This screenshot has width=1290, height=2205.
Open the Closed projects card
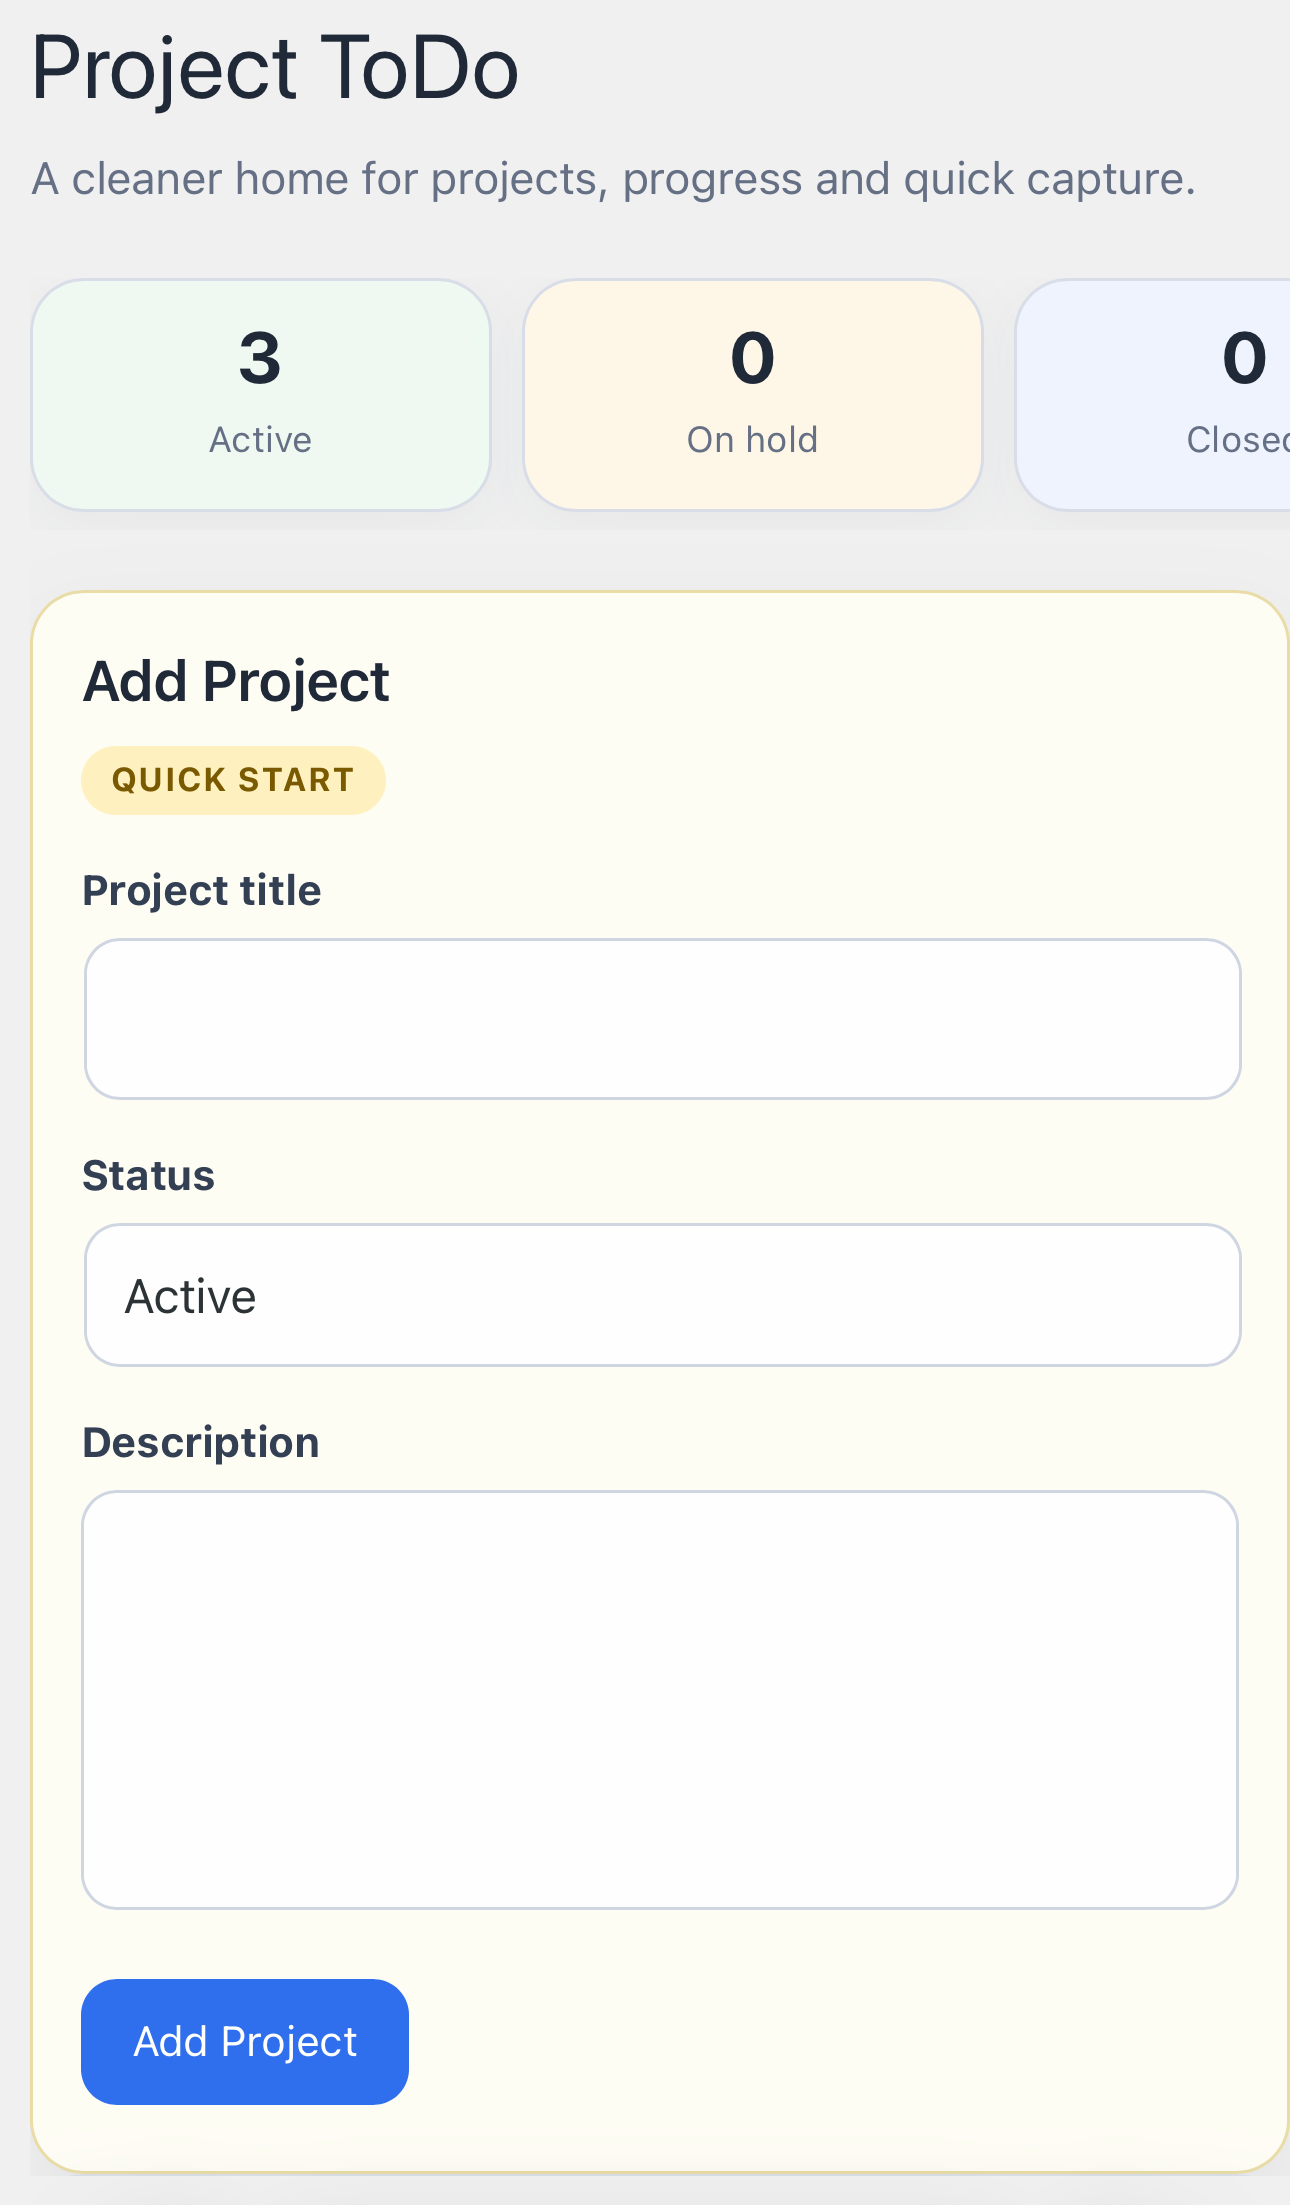coord(1200,392)
